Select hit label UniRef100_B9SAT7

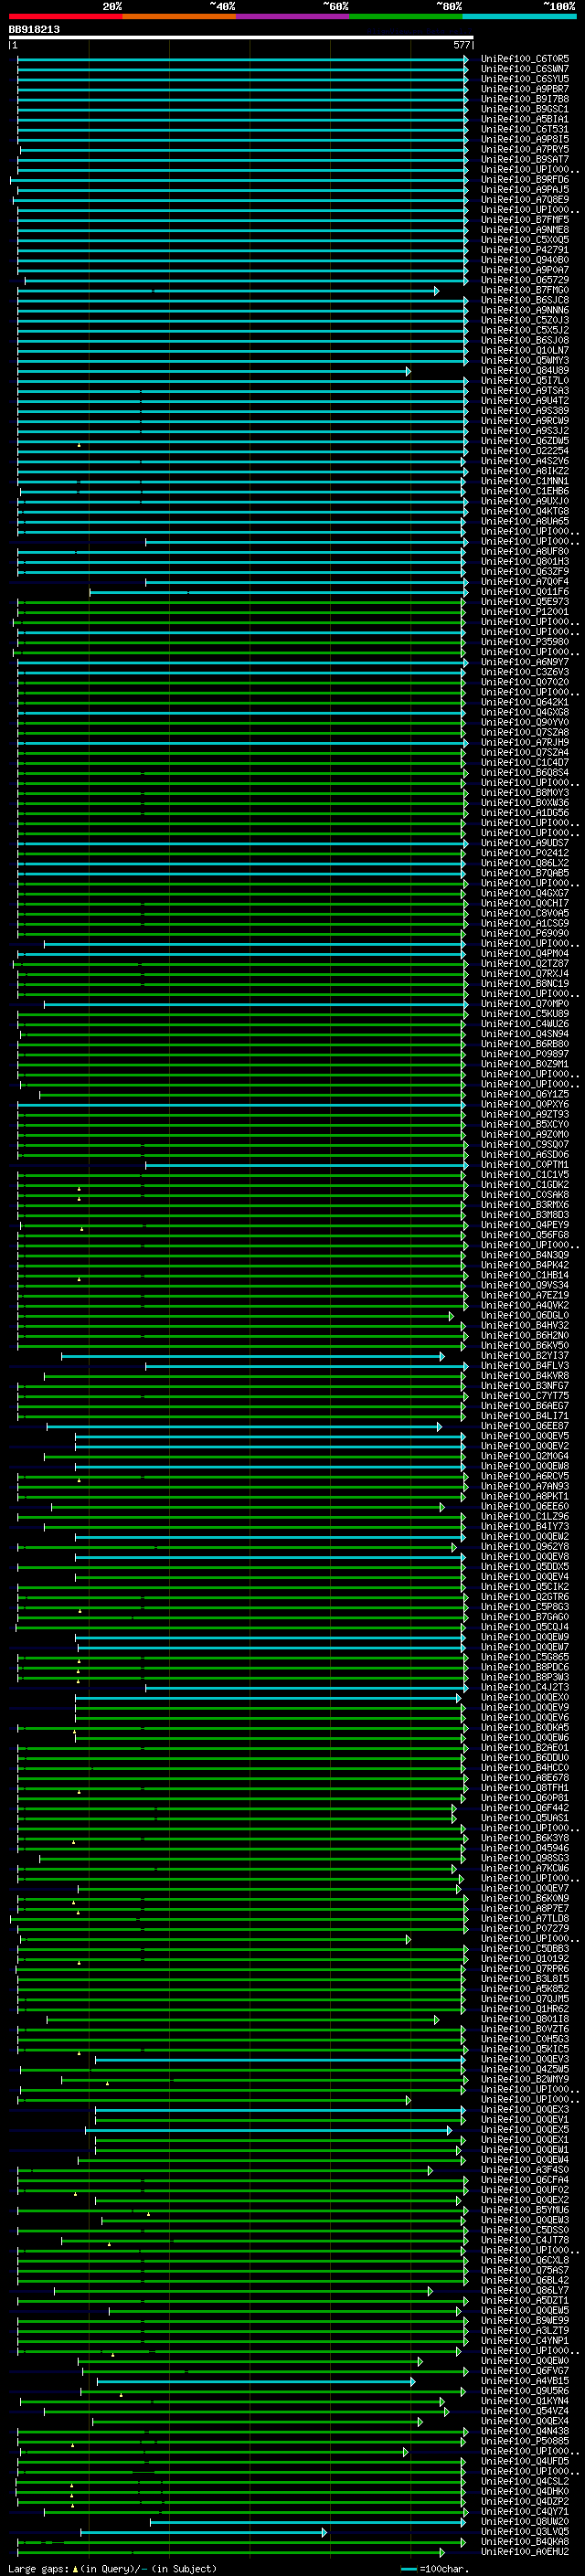point(525,159)
